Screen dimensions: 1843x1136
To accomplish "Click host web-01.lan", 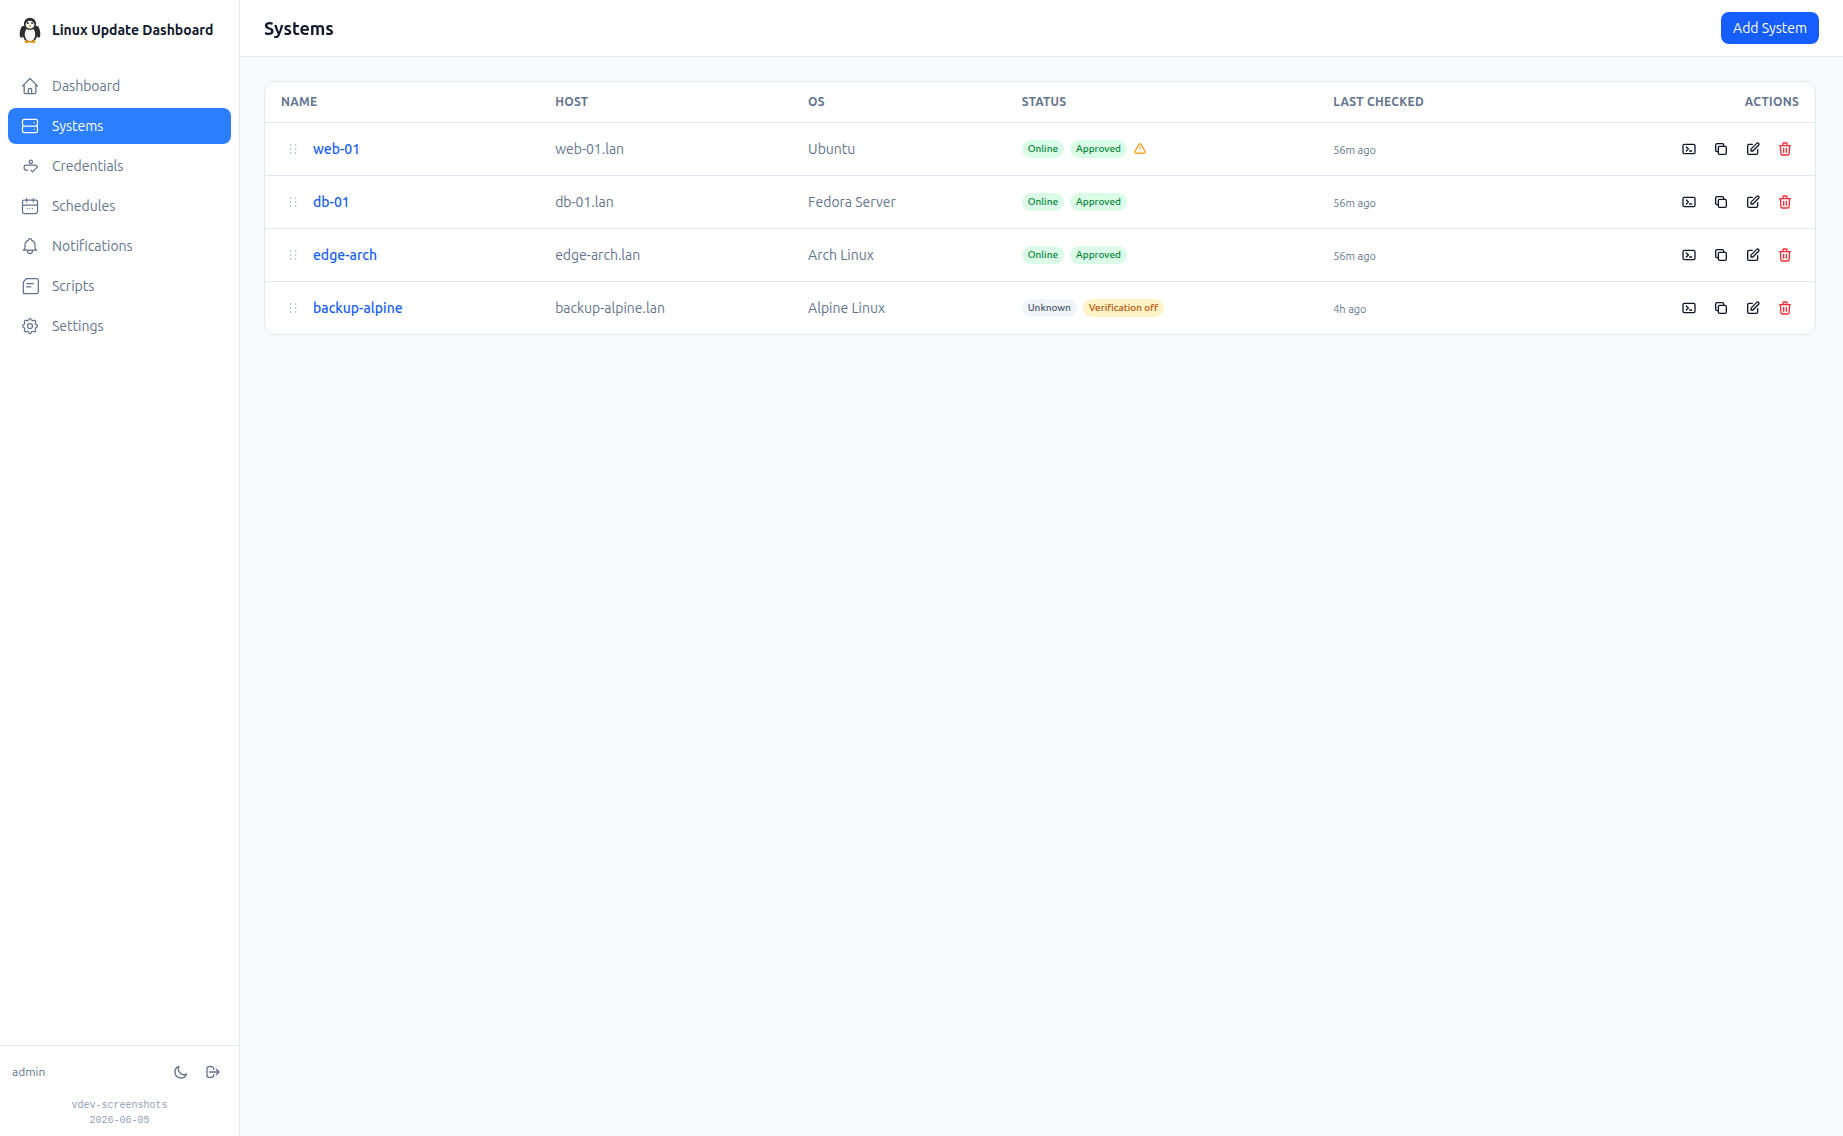I will (x=589, y=149).
